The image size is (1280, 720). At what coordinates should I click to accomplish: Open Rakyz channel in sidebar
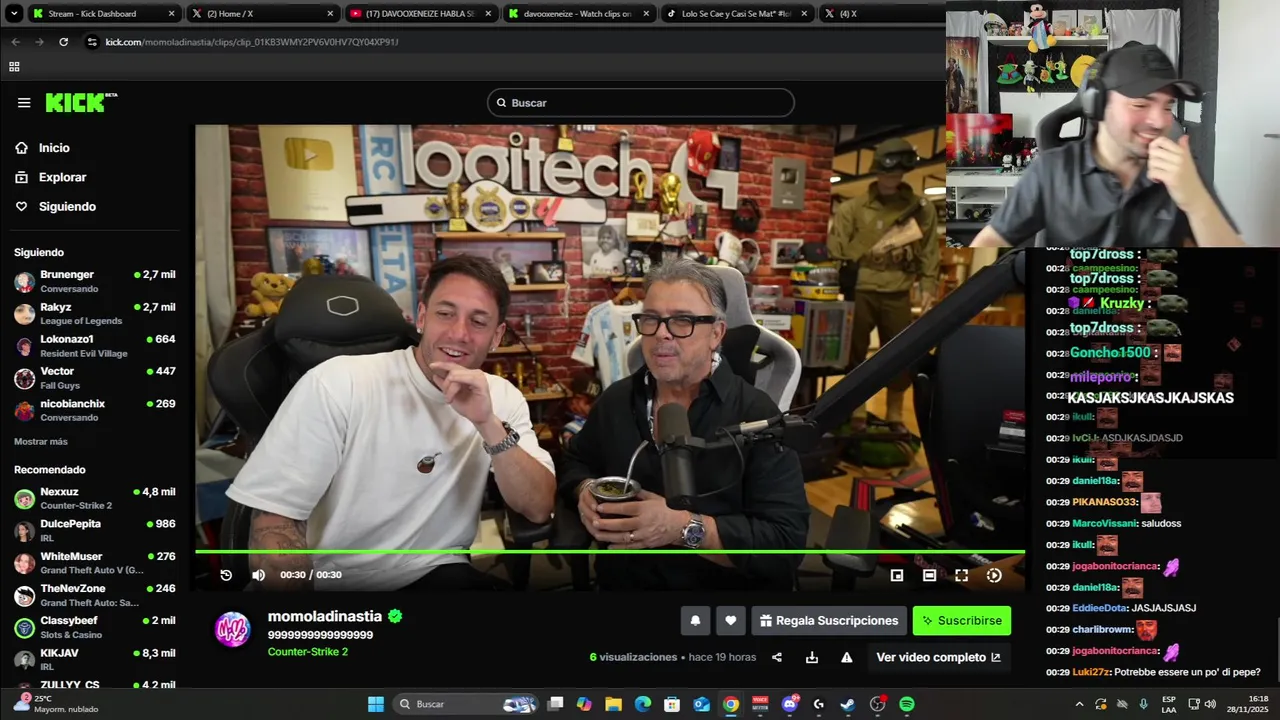click(x=95, y=313)
